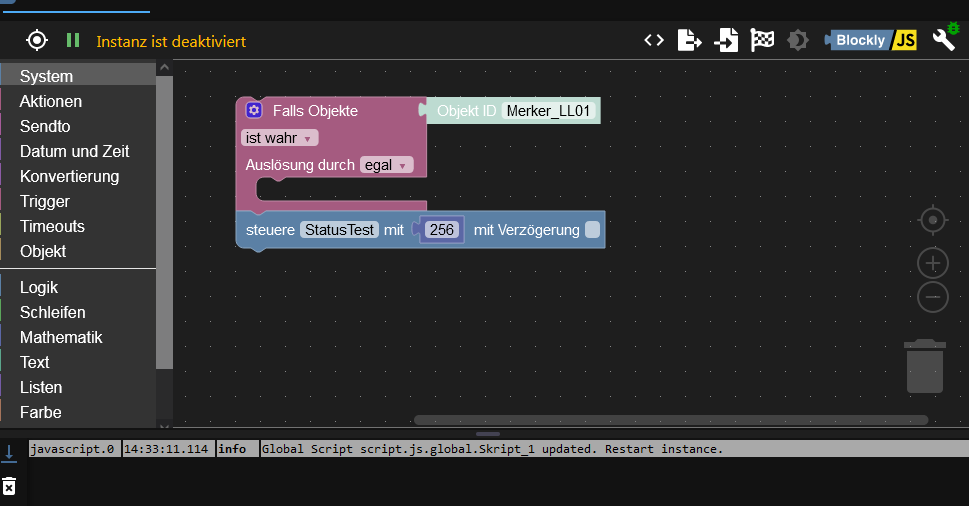The height and width of the screenshot is (506, 969).
Task: Zoom in on the Blockly workspace
Action: click(933, 264)
